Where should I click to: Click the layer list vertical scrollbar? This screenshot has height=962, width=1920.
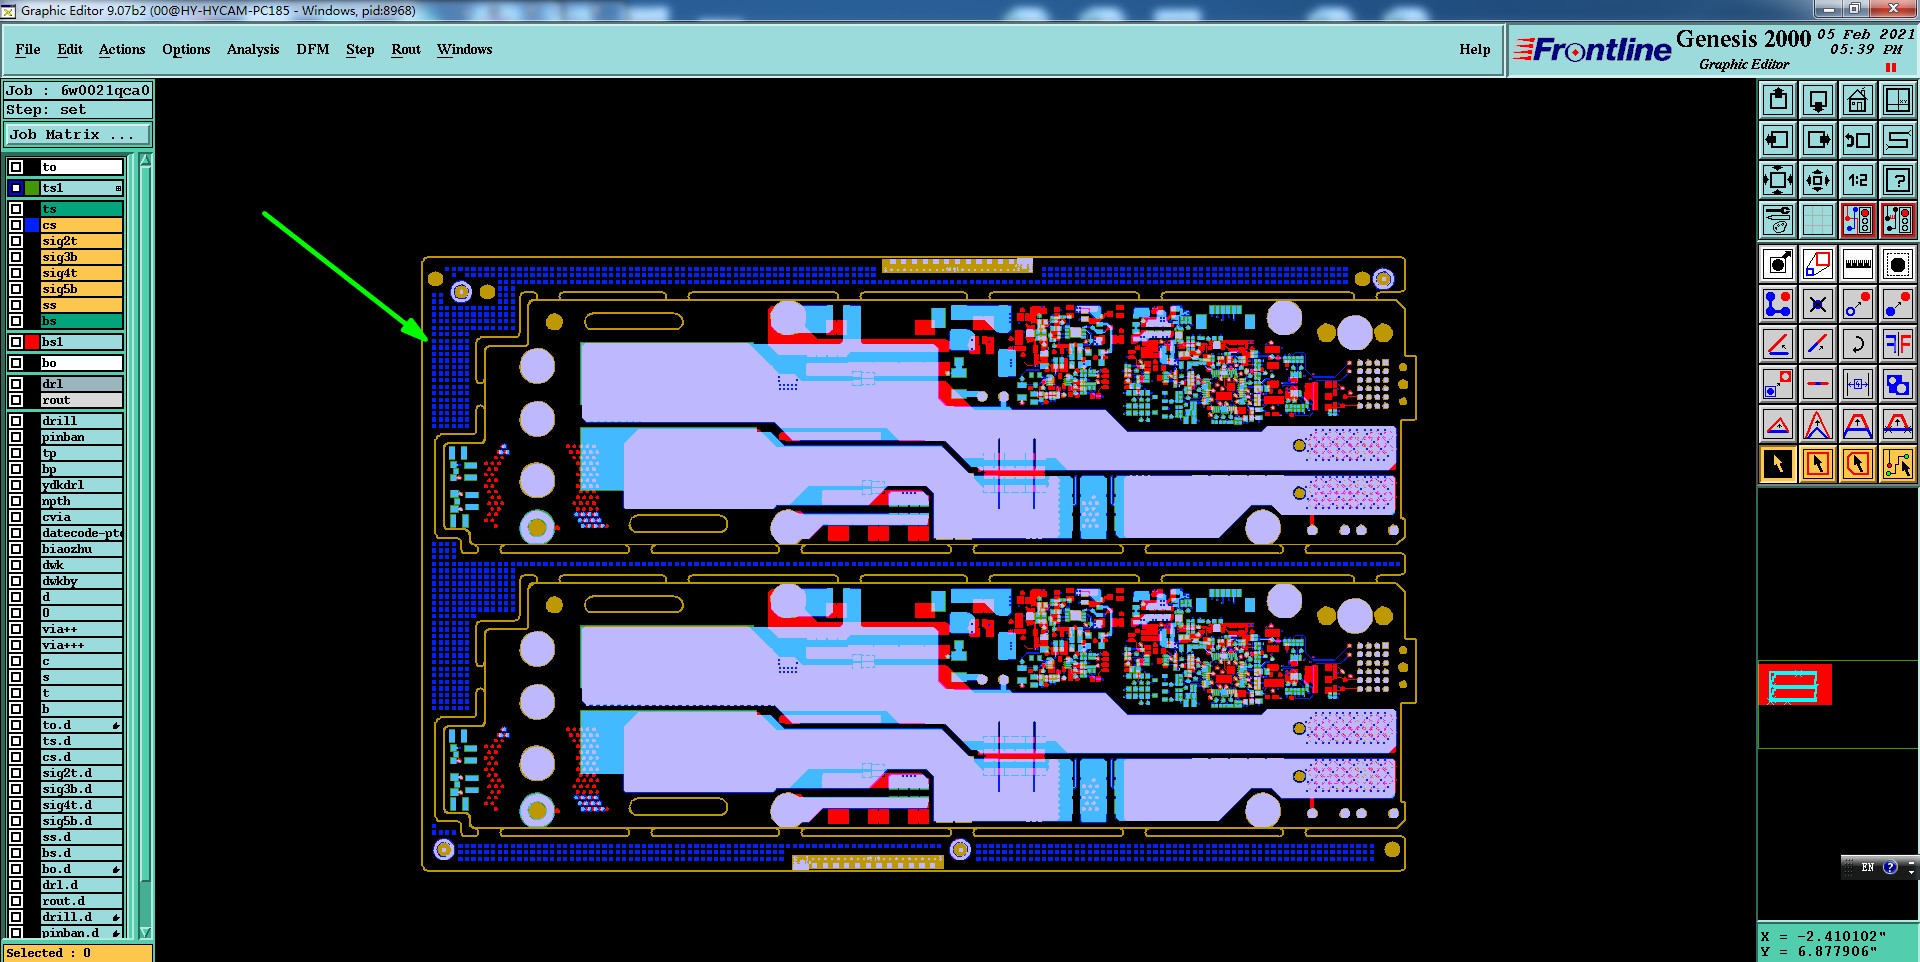tap(146, 545)
